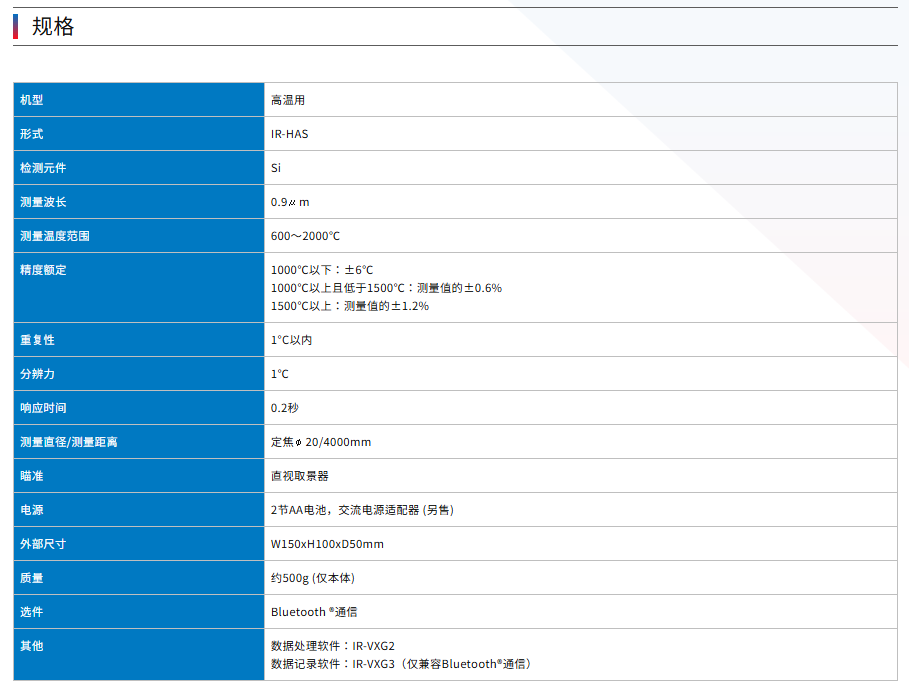Click the 高温用 value cell
Image resolution: width=909 pixels, height=689 pixels.
[x=288, y=100]
